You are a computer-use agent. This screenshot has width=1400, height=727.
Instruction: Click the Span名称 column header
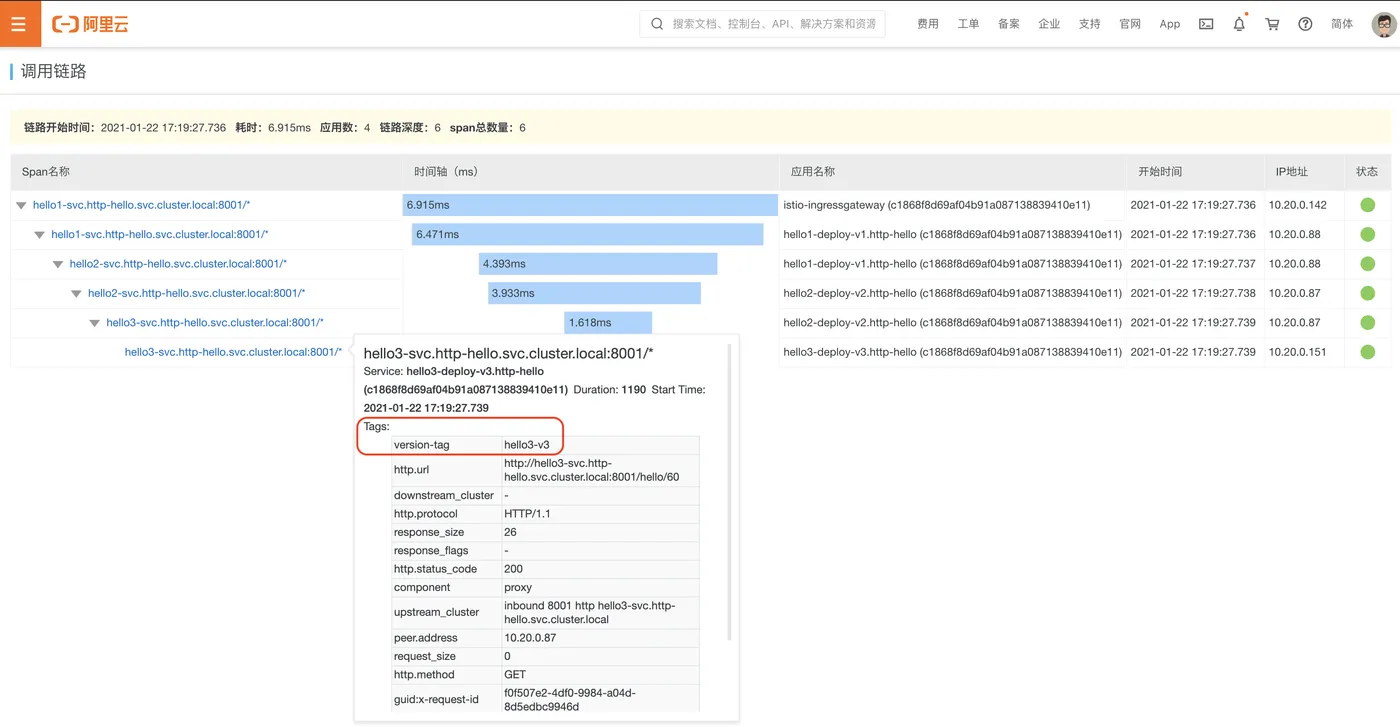pyautogui.click(x=46, y=172)
